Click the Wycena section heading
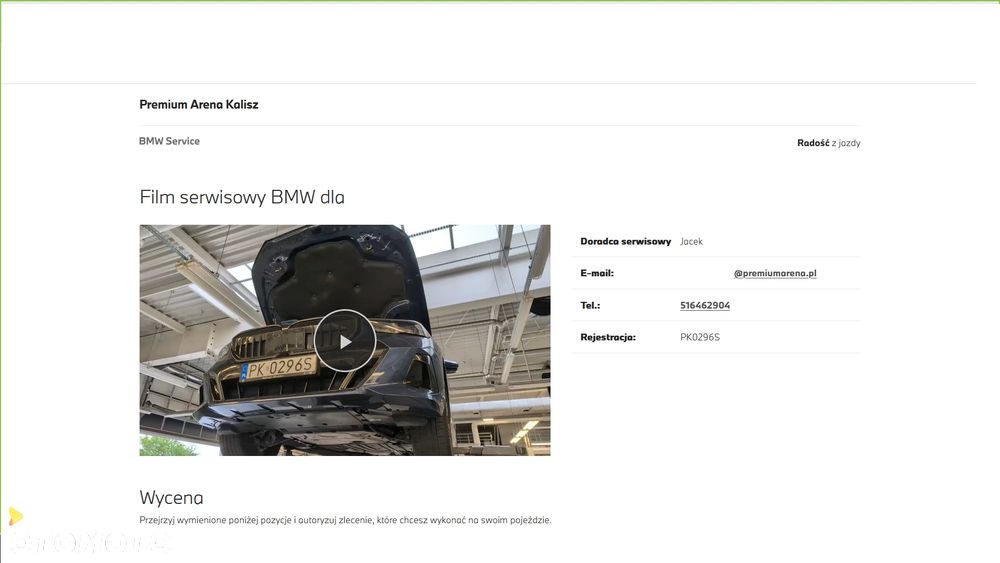The width and height of the screenshot is (1000, 563). click(x=172, y=497)
